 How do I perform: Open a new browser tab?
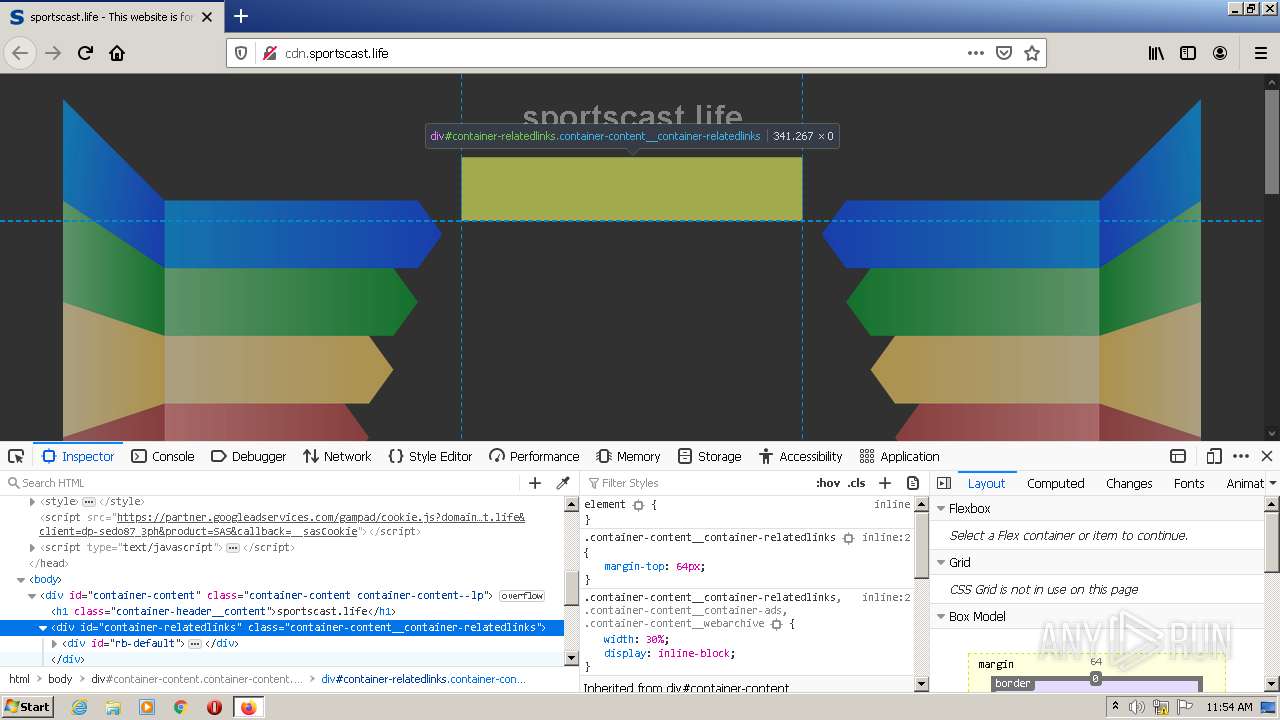[240, 16]
